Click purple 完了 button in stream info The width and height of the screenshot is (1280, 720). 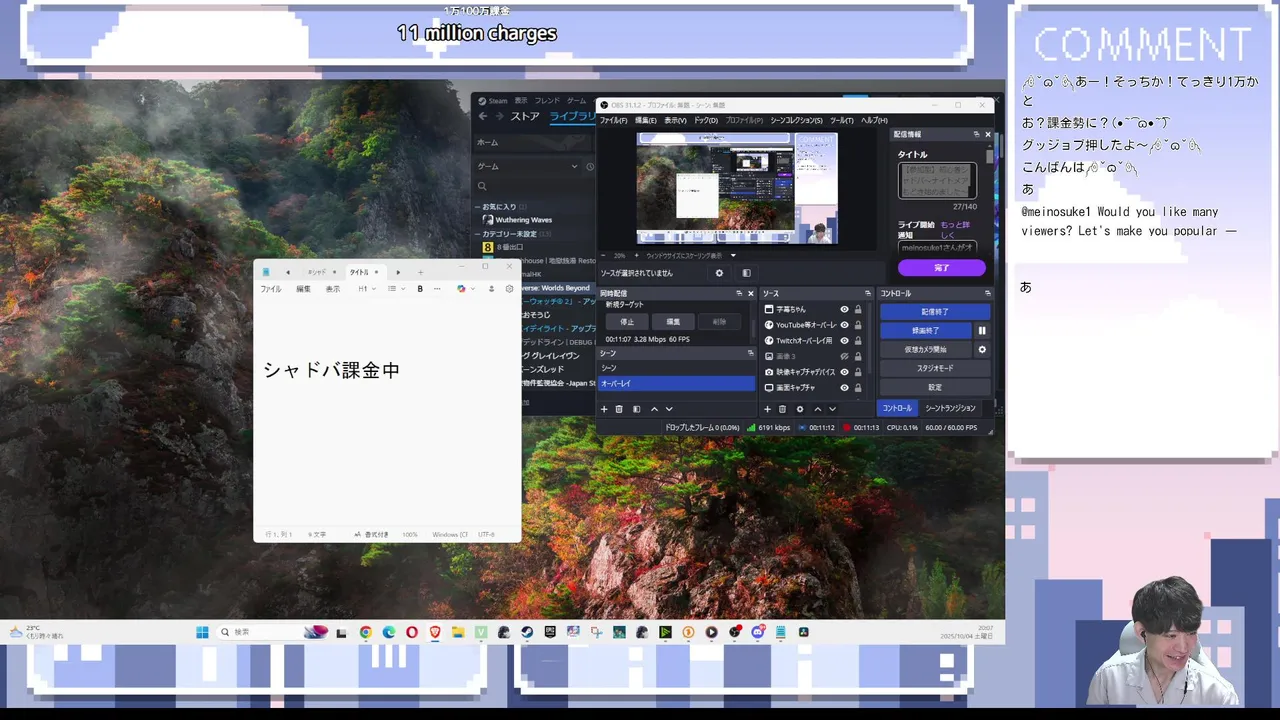click(941, 268)
